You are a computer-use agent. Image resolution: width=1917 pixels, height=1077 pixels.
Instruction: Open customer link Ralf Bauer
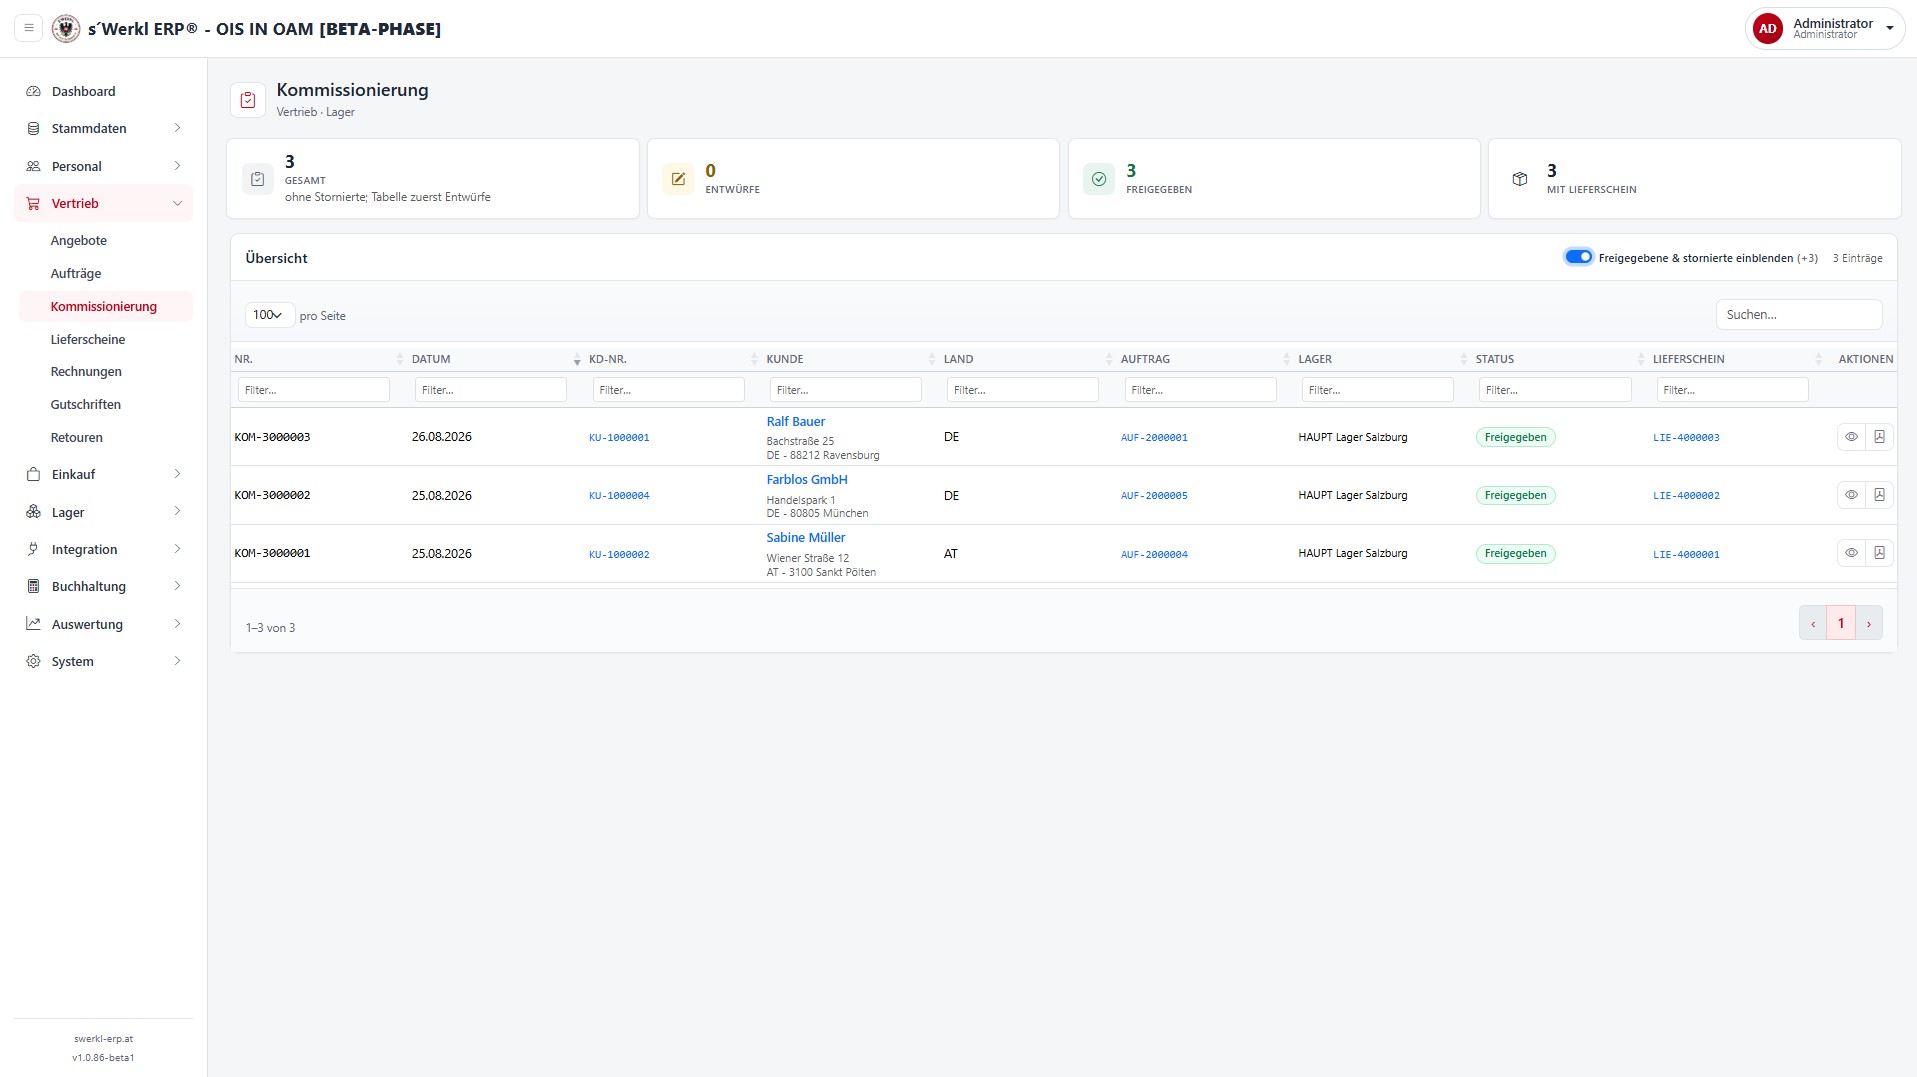[795, 421]
